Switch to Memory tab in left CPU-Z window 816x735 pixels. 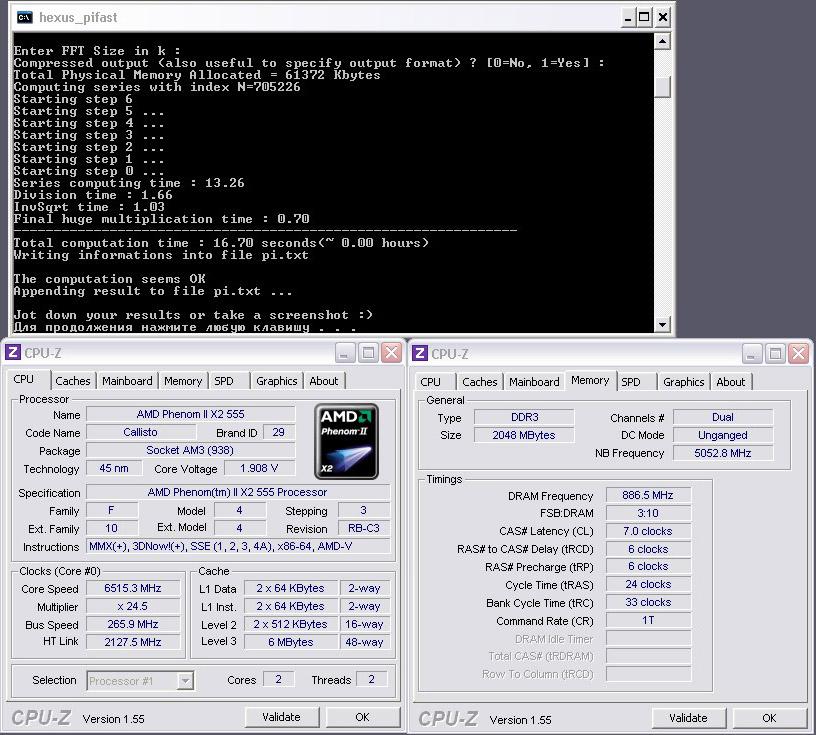point(183,381)
